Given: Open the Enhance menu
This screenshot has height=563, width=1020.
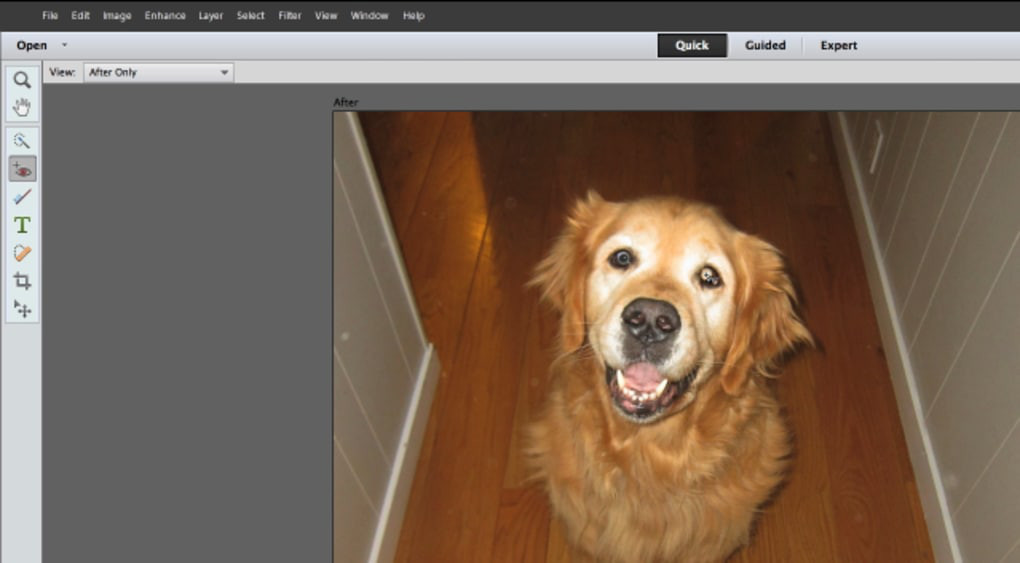Looking at the screenshot, I should (x=165, y=16).
